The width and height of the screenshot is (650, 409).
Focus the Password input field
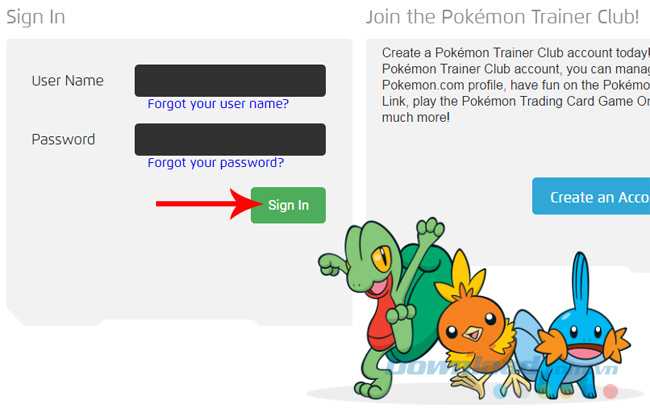(230, 139)
